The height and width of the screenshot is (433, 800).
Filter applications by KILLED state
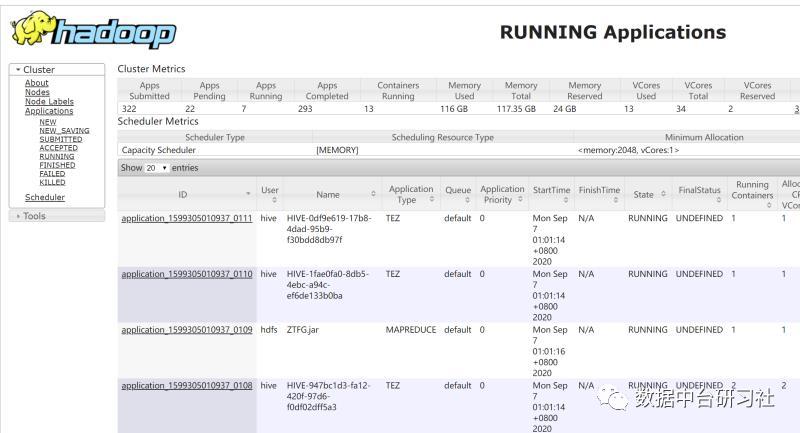tap(52, 182)
